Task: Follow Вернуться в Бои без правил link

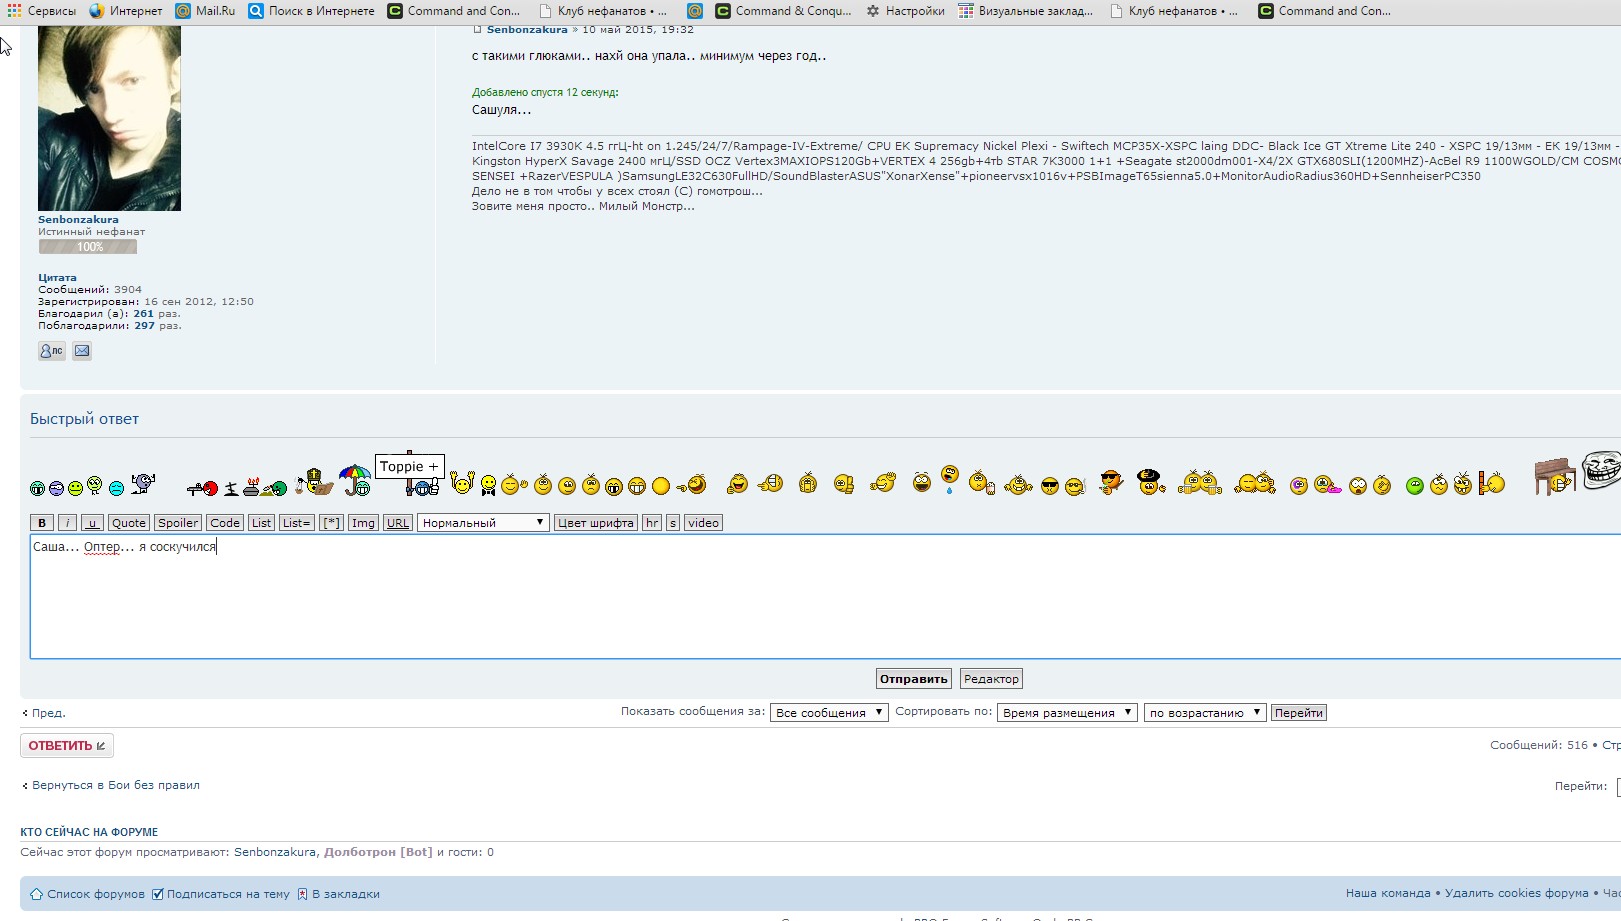Action: [115, 785]
